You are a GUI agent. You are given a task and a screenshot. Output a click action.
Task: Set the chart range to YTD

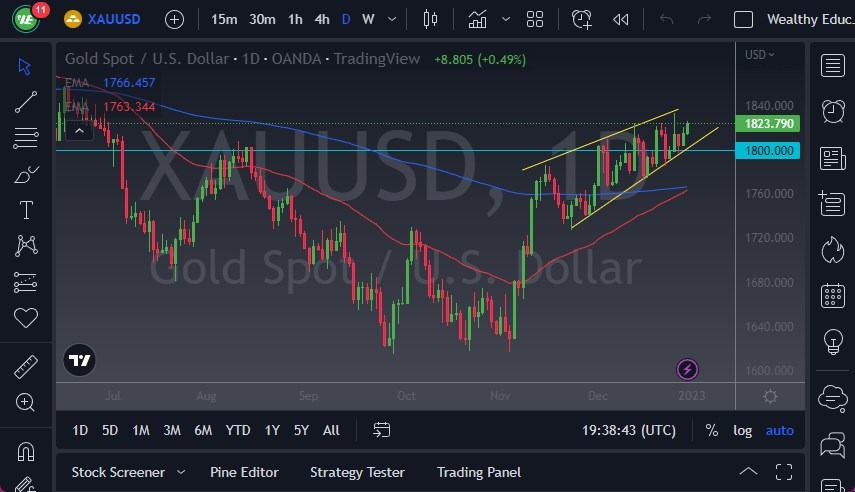click(x=238, y=430)
